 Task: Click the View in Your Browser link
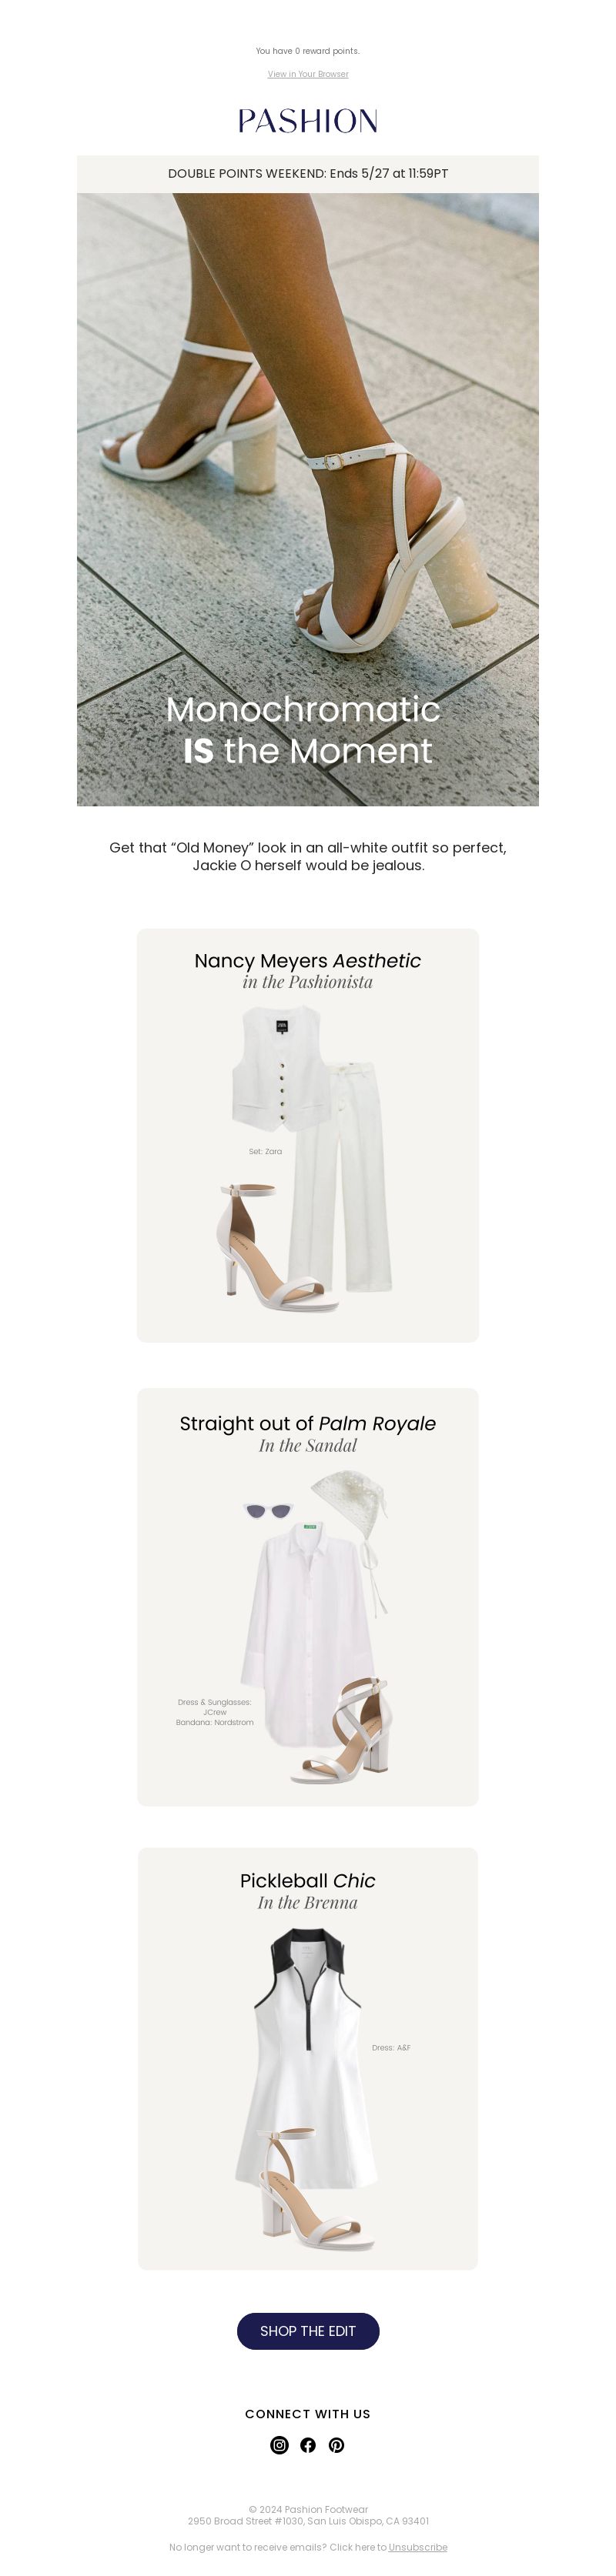[x=308, y=74]
